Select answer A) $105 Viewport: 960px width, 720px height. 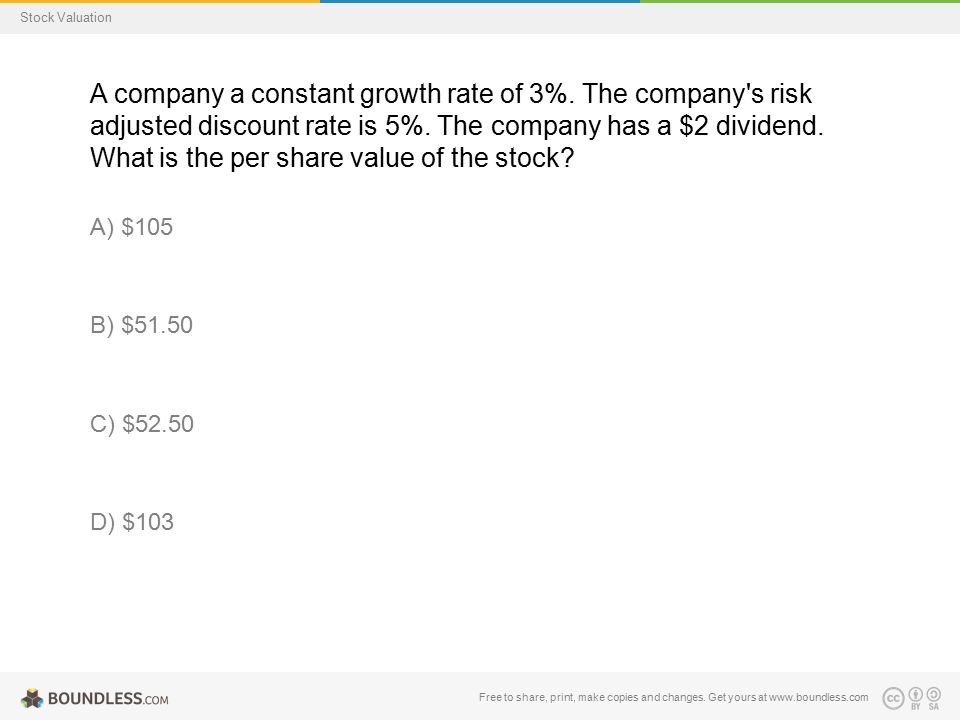pyautogui.click(x=132, y=227)
